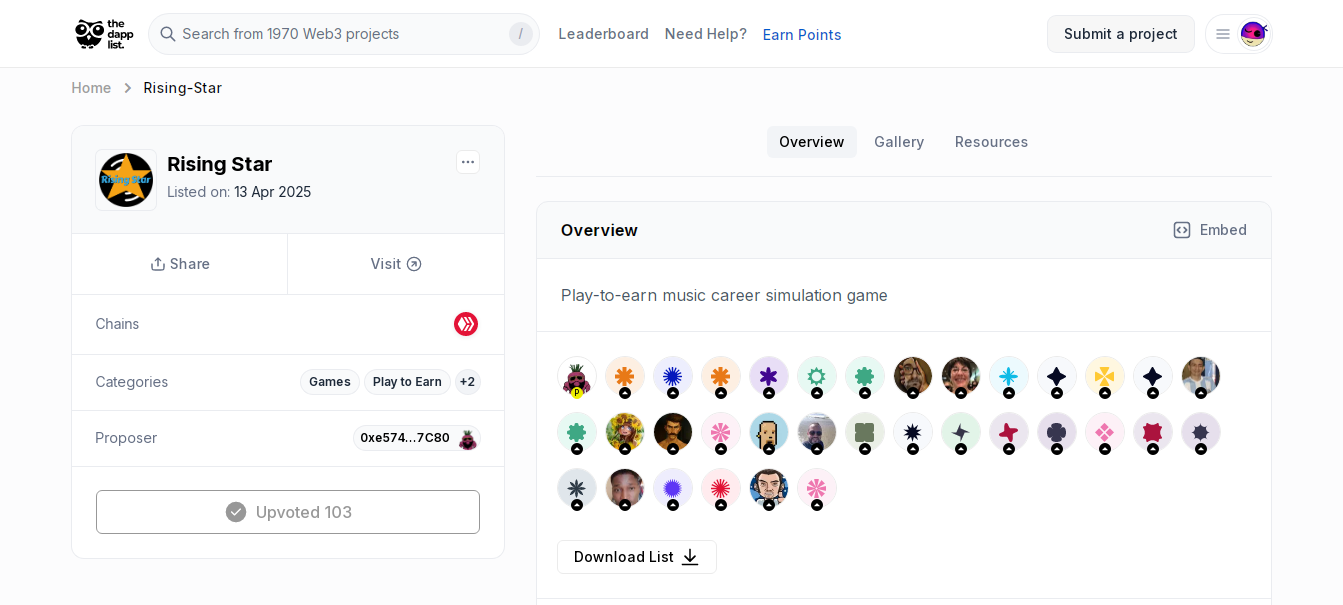Focus the Search from 1970 Web3 projects field

(344, 34)
